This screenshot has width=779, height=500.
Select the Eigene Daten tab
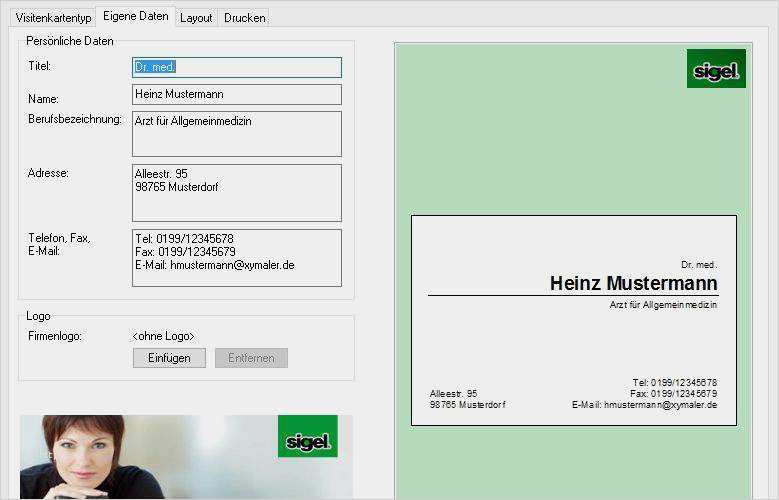coord(135,16)
